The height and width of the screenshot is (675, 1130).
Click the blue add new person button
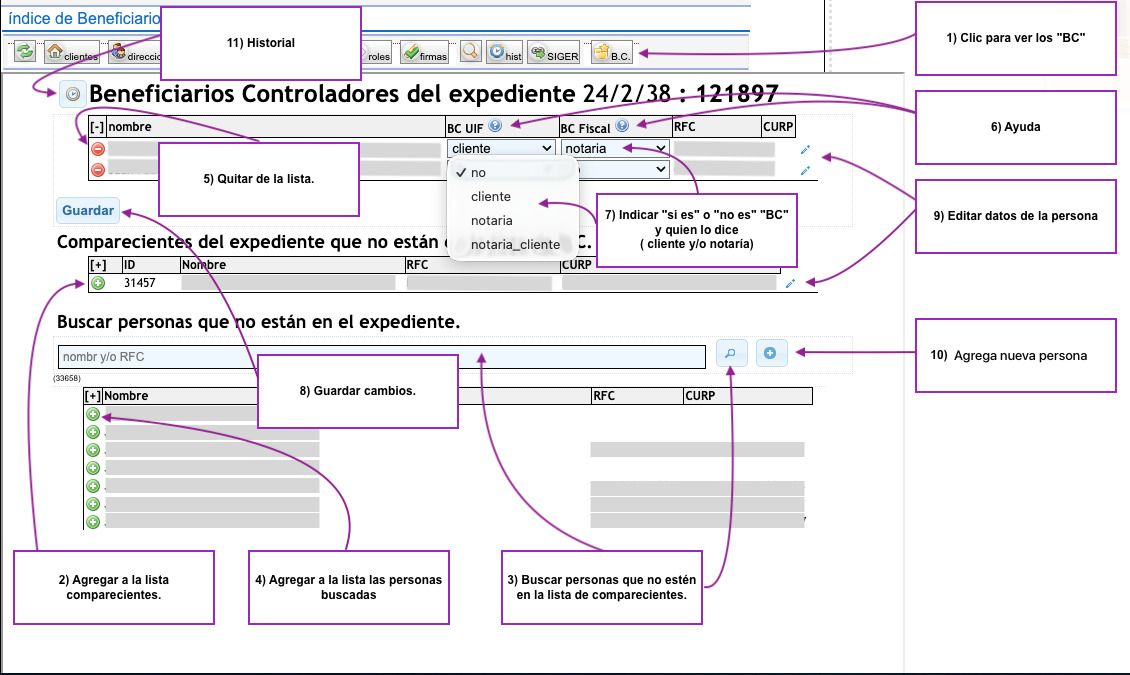[771, 353]
